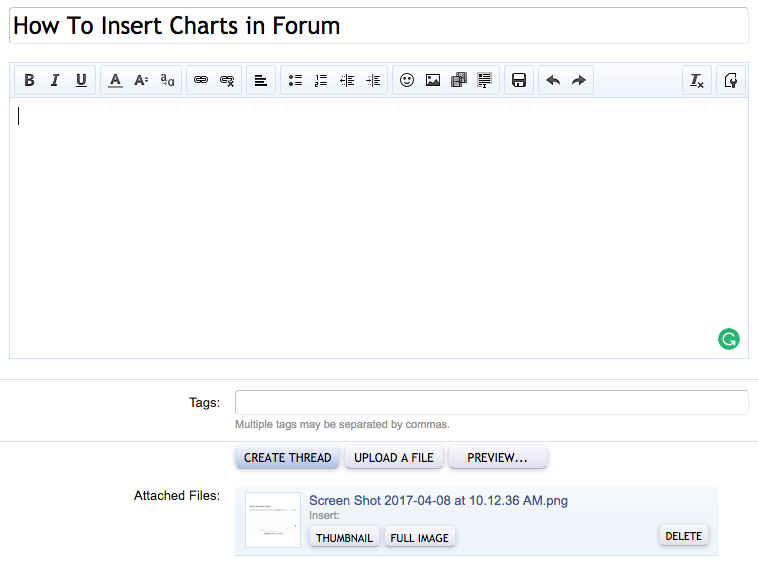
Task: Click the insert image icon
Action: click(x=433, y=81)
